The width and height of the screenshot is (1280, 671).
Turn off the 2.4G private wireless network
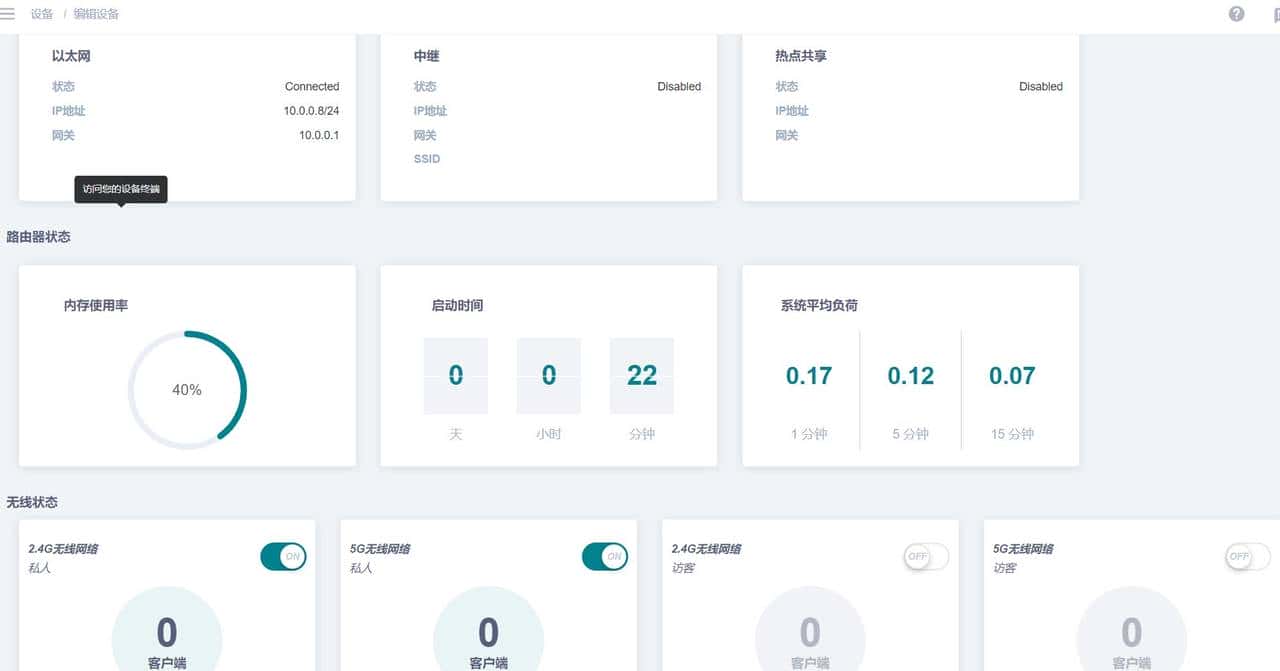[x=283, y=557]
